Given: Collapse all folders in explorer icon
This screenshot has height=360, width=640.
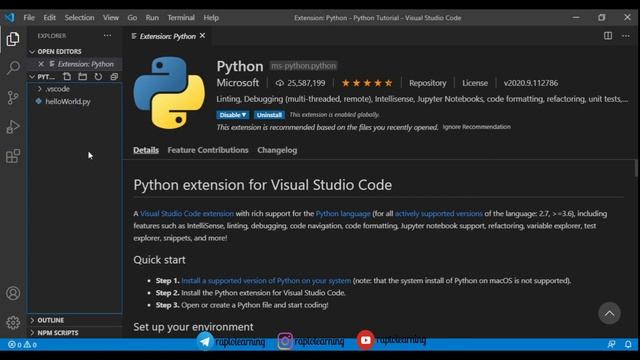Looking at the screenshot, I should tap(114, 77).
